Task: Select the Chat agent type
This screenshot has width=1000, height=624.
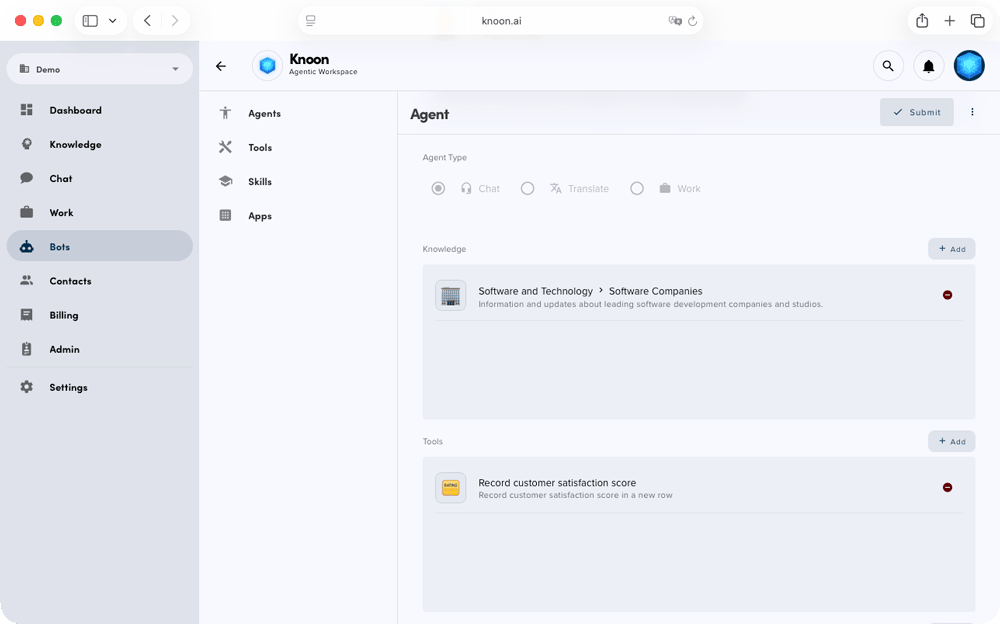Action: point(438,188)
